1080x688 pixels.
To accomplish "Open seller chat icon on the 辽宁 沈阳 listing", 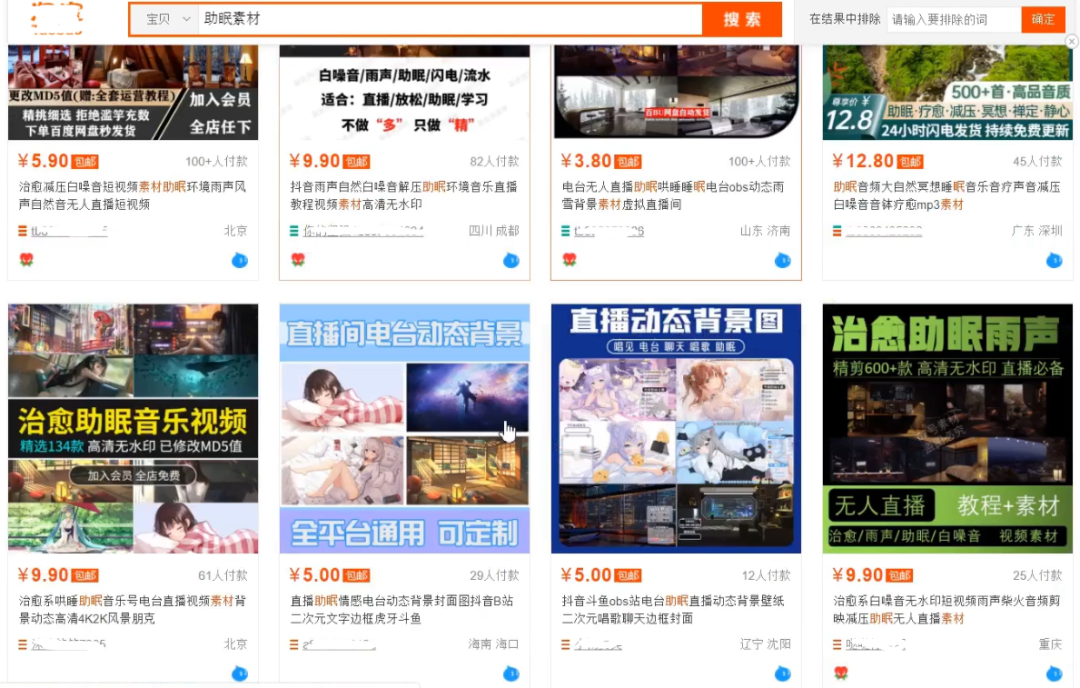I will [782, 673].
